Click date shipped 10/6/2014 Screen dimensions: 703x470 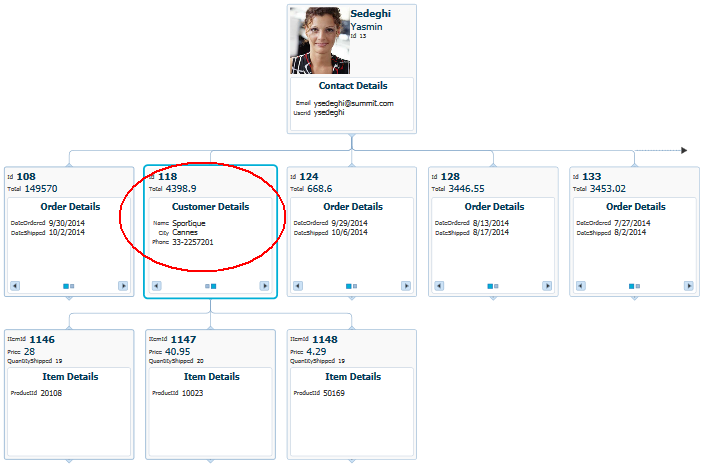(x=349, y=232)
